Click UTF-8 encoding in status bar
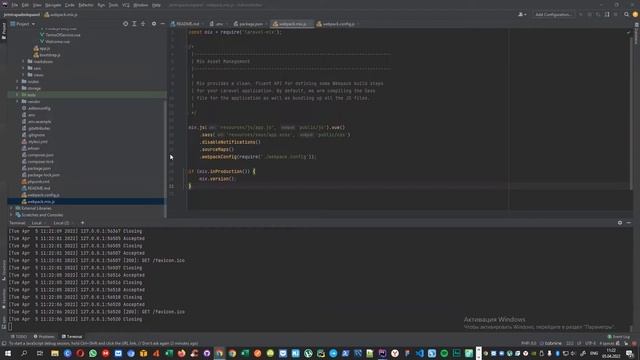Screen dimensions: 640x360 [x=591, y=343]
